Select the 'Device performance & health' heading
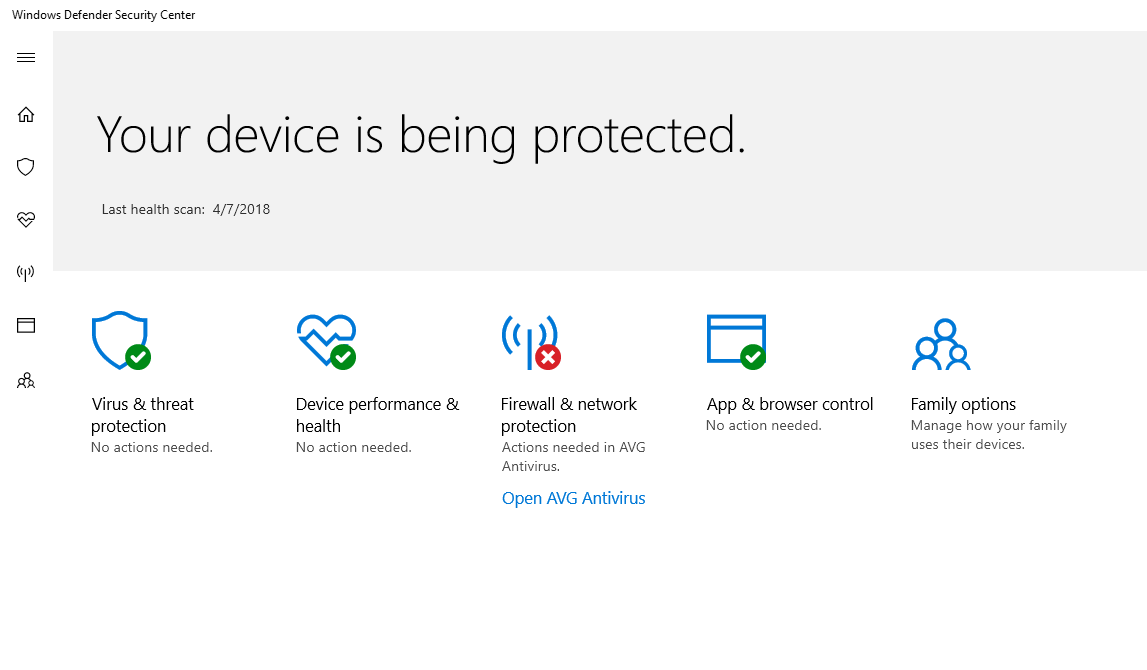Image resolution: width=1147 pixels, height=670 pixels. click(377, 415)
